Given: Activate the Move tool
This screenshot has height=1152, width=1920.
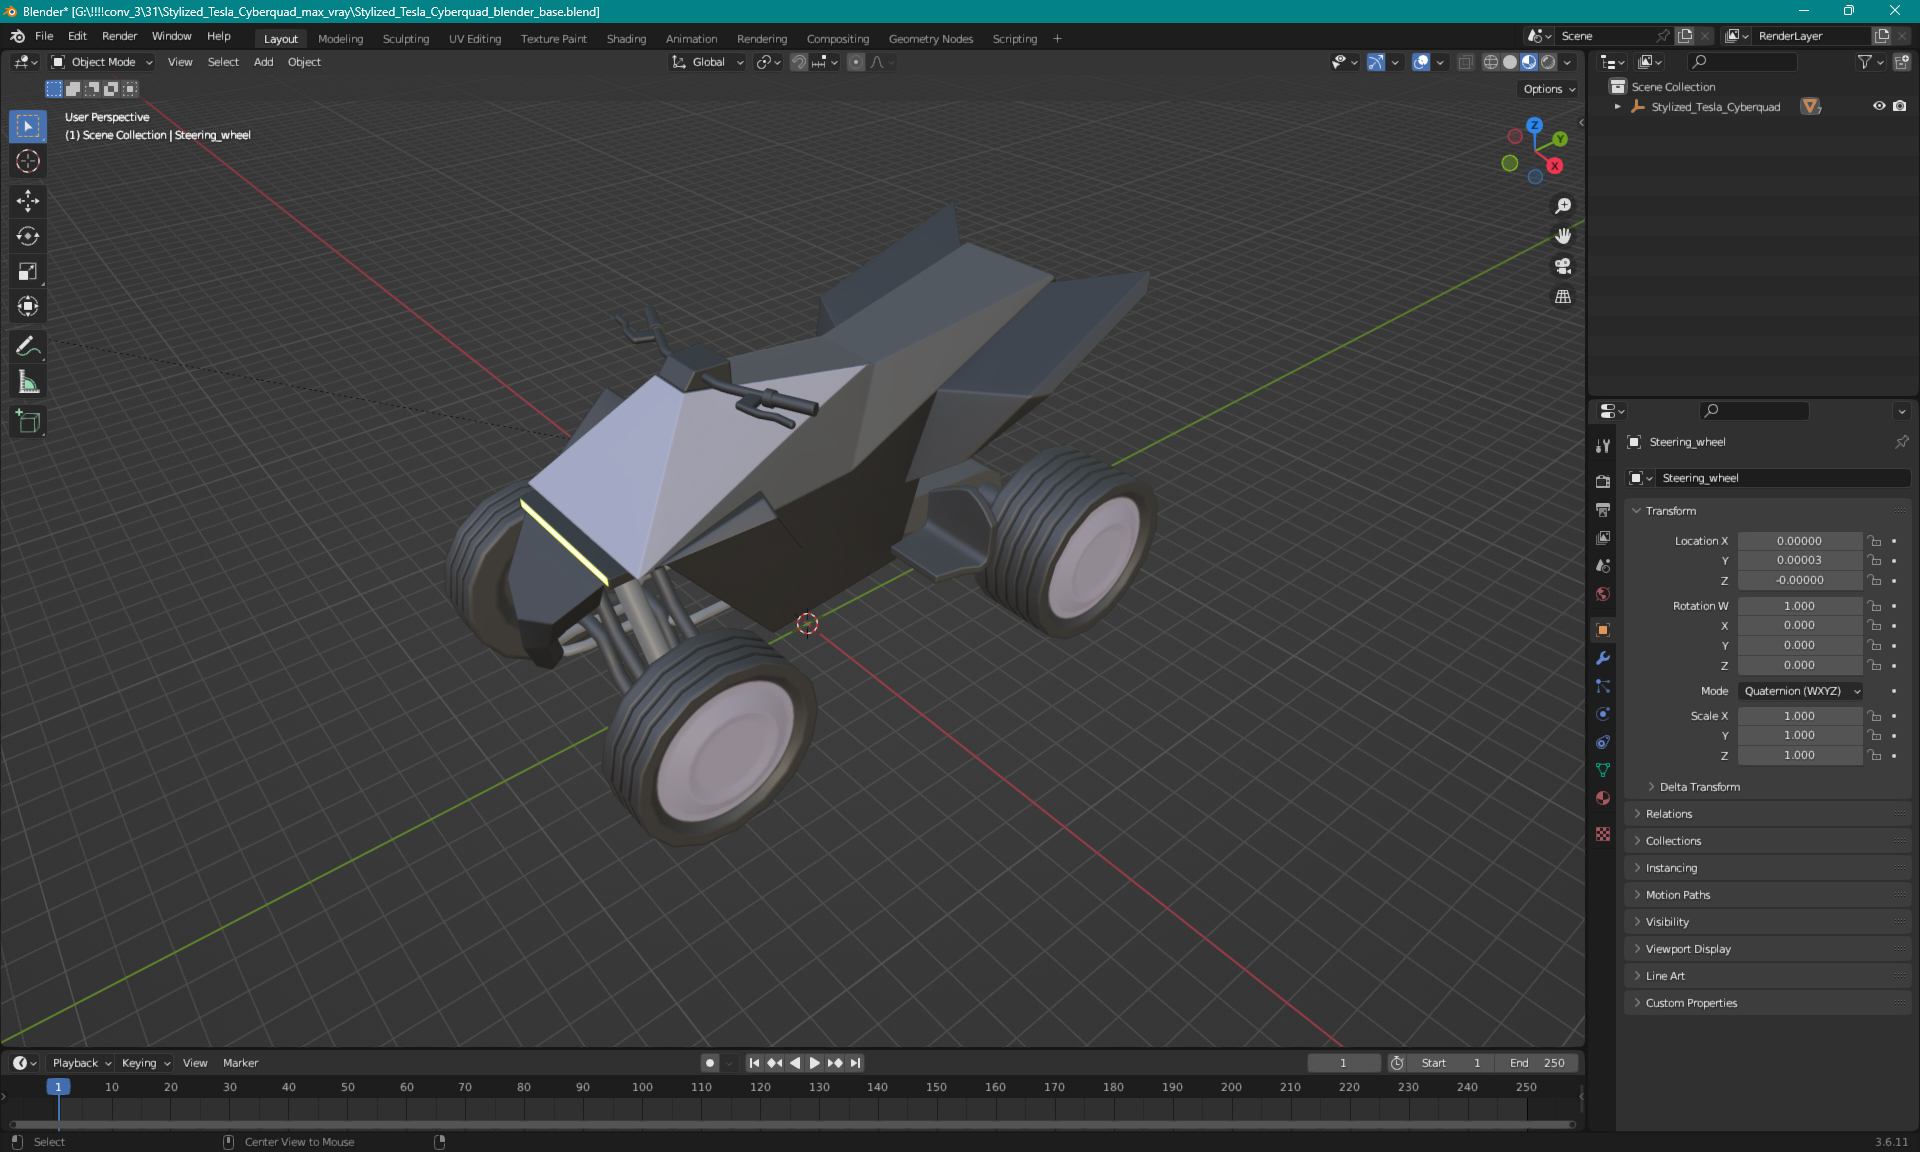Looking at the screenshot, I should 28,201.
